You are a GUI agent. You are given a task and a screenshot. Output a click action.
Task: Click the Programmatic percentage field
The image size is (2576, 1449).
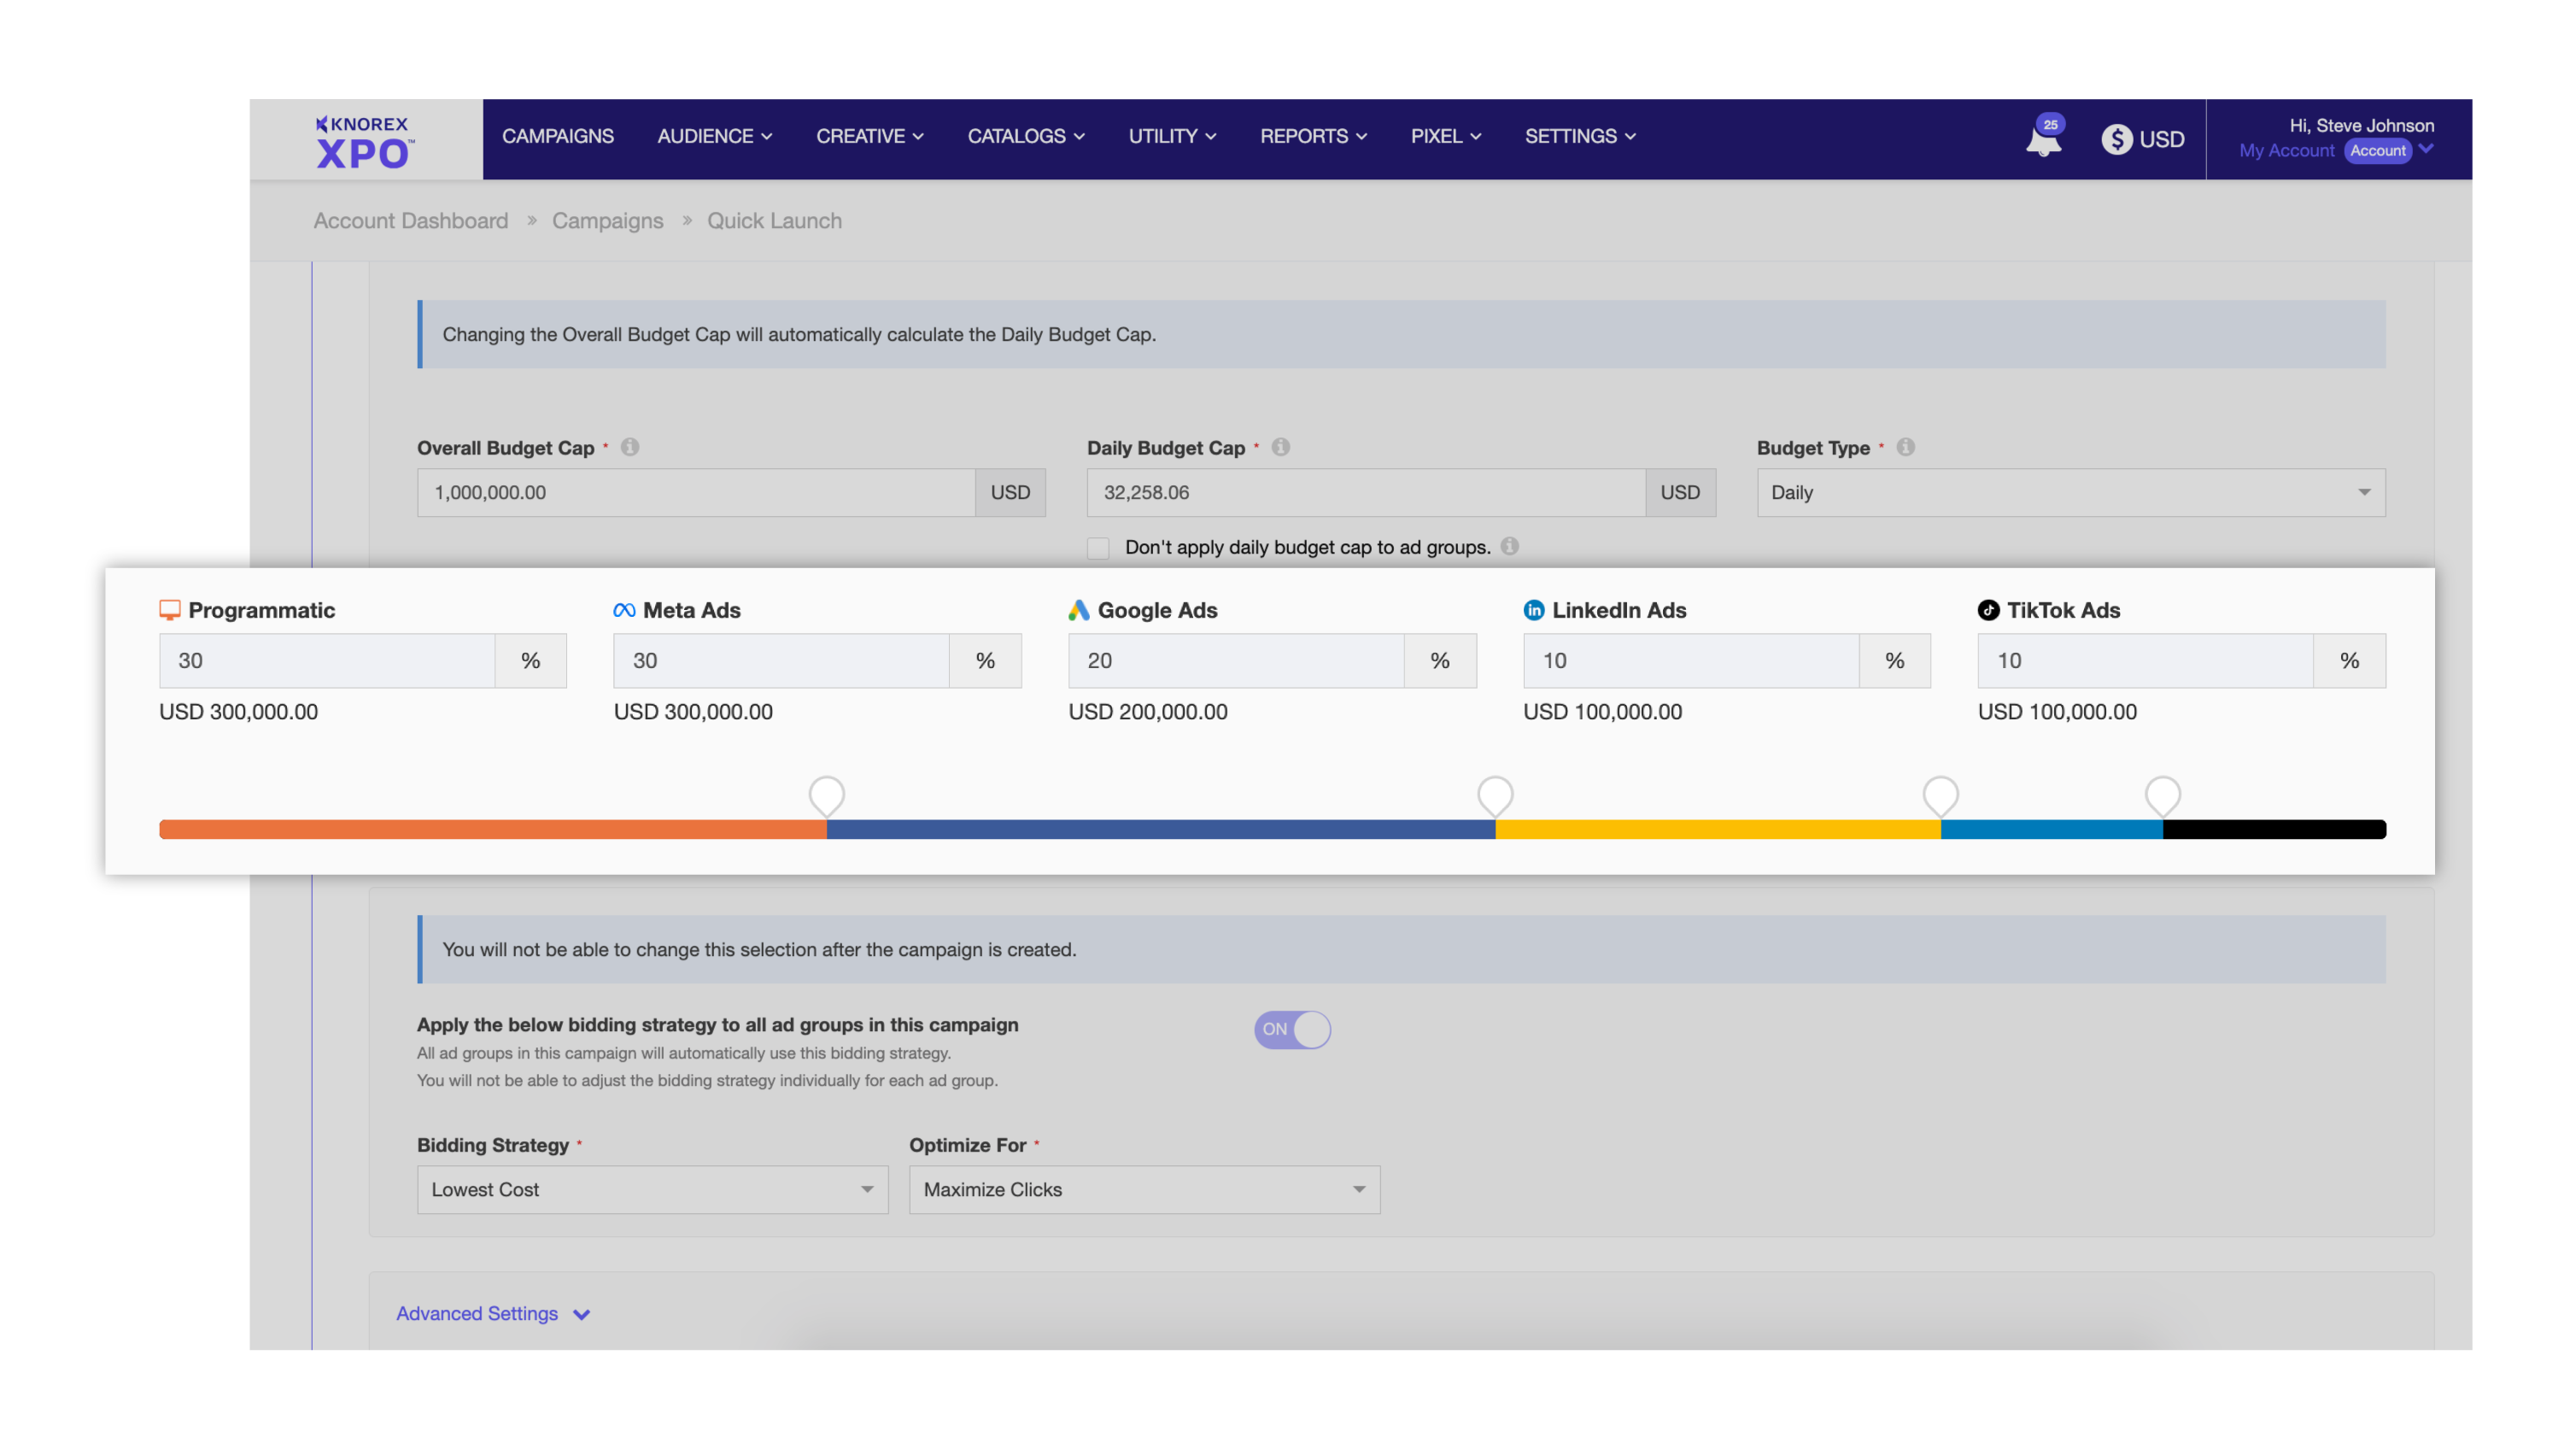tap(327, 660)
